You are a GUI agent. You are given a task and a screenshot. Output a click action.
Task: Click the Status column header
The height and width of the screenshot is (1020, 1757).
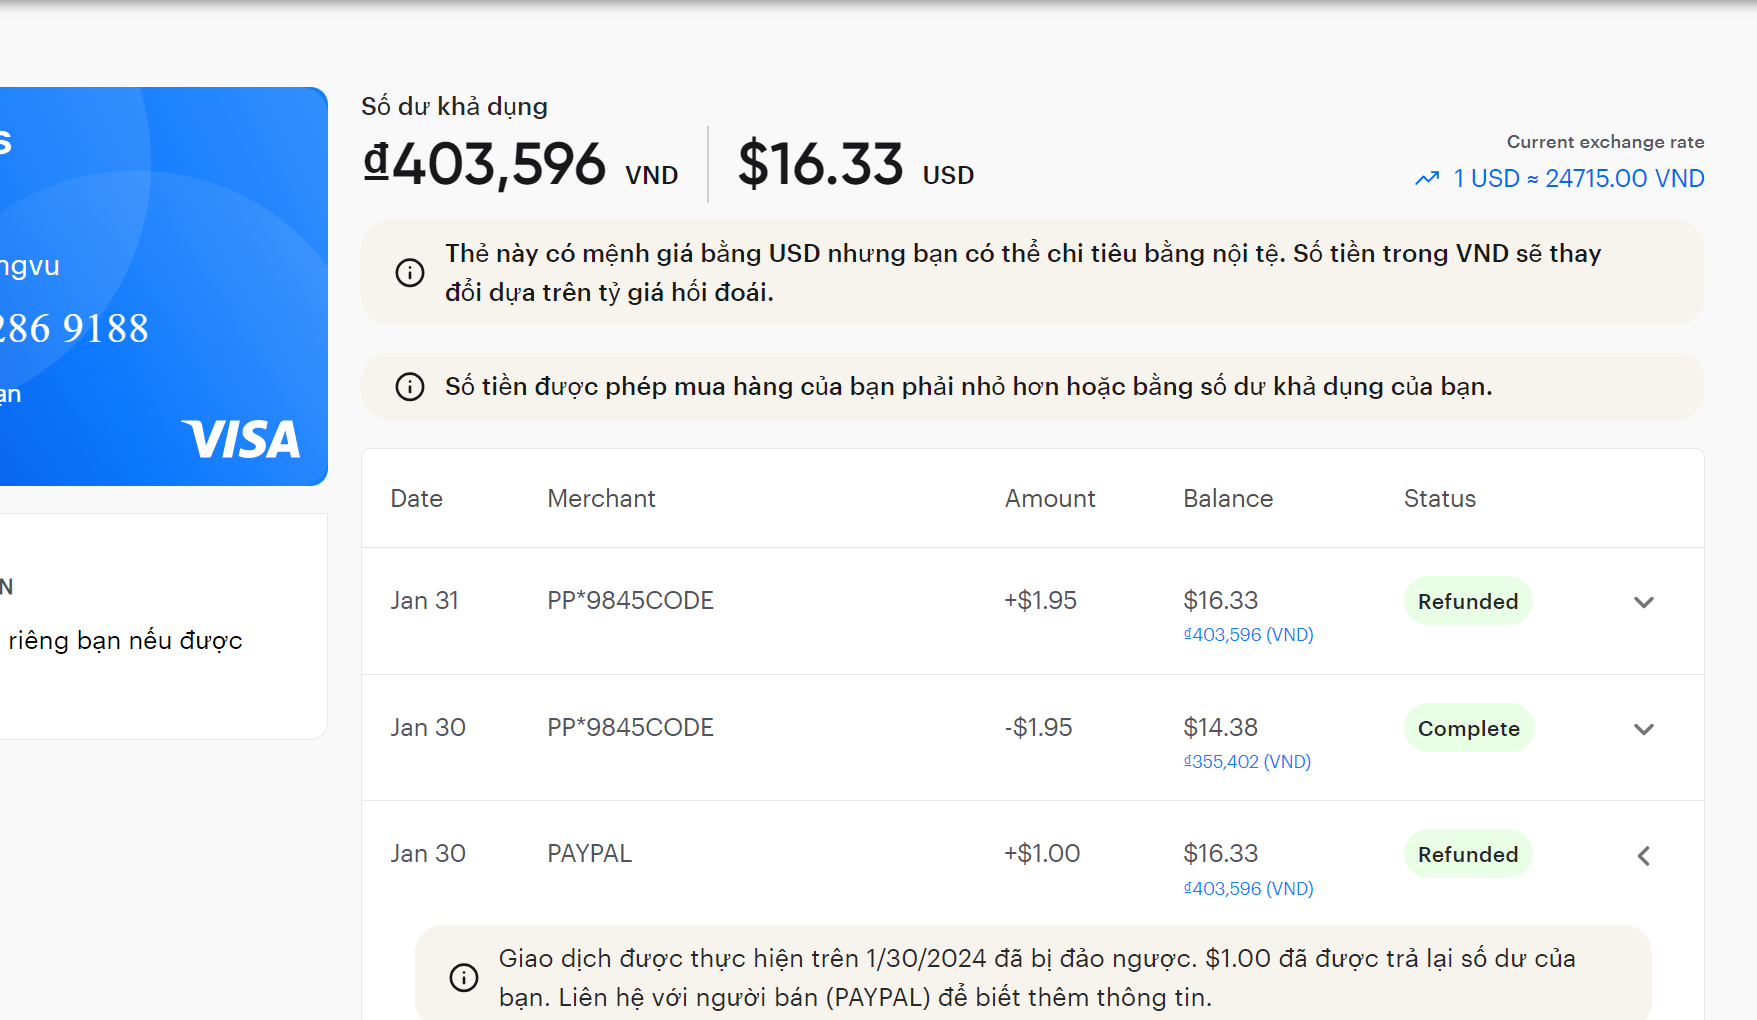(1439, 499)
